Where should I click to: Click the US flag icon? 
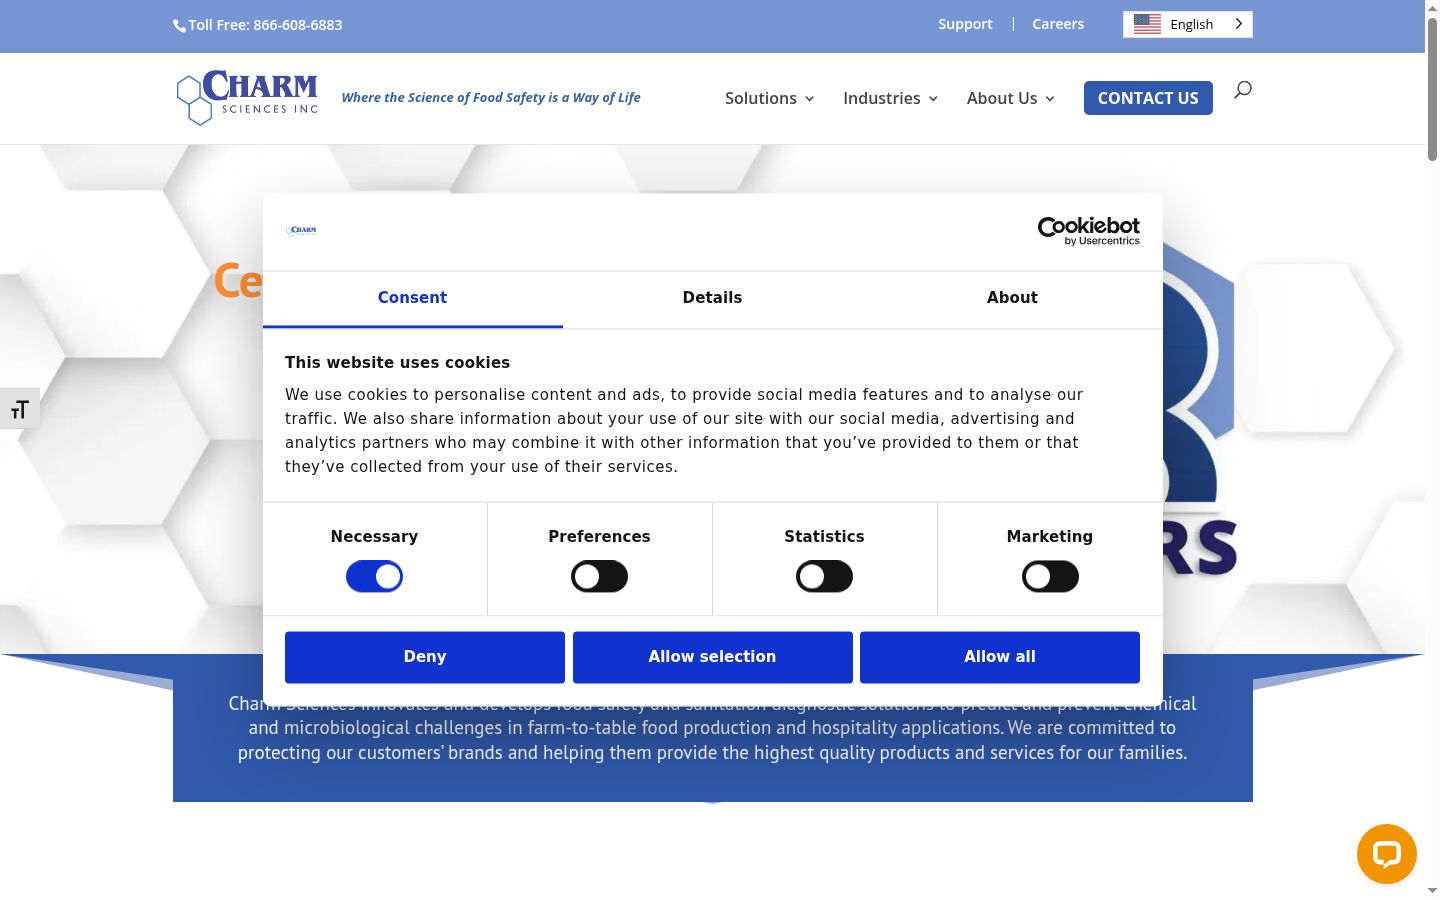[x=1147, y=24]
